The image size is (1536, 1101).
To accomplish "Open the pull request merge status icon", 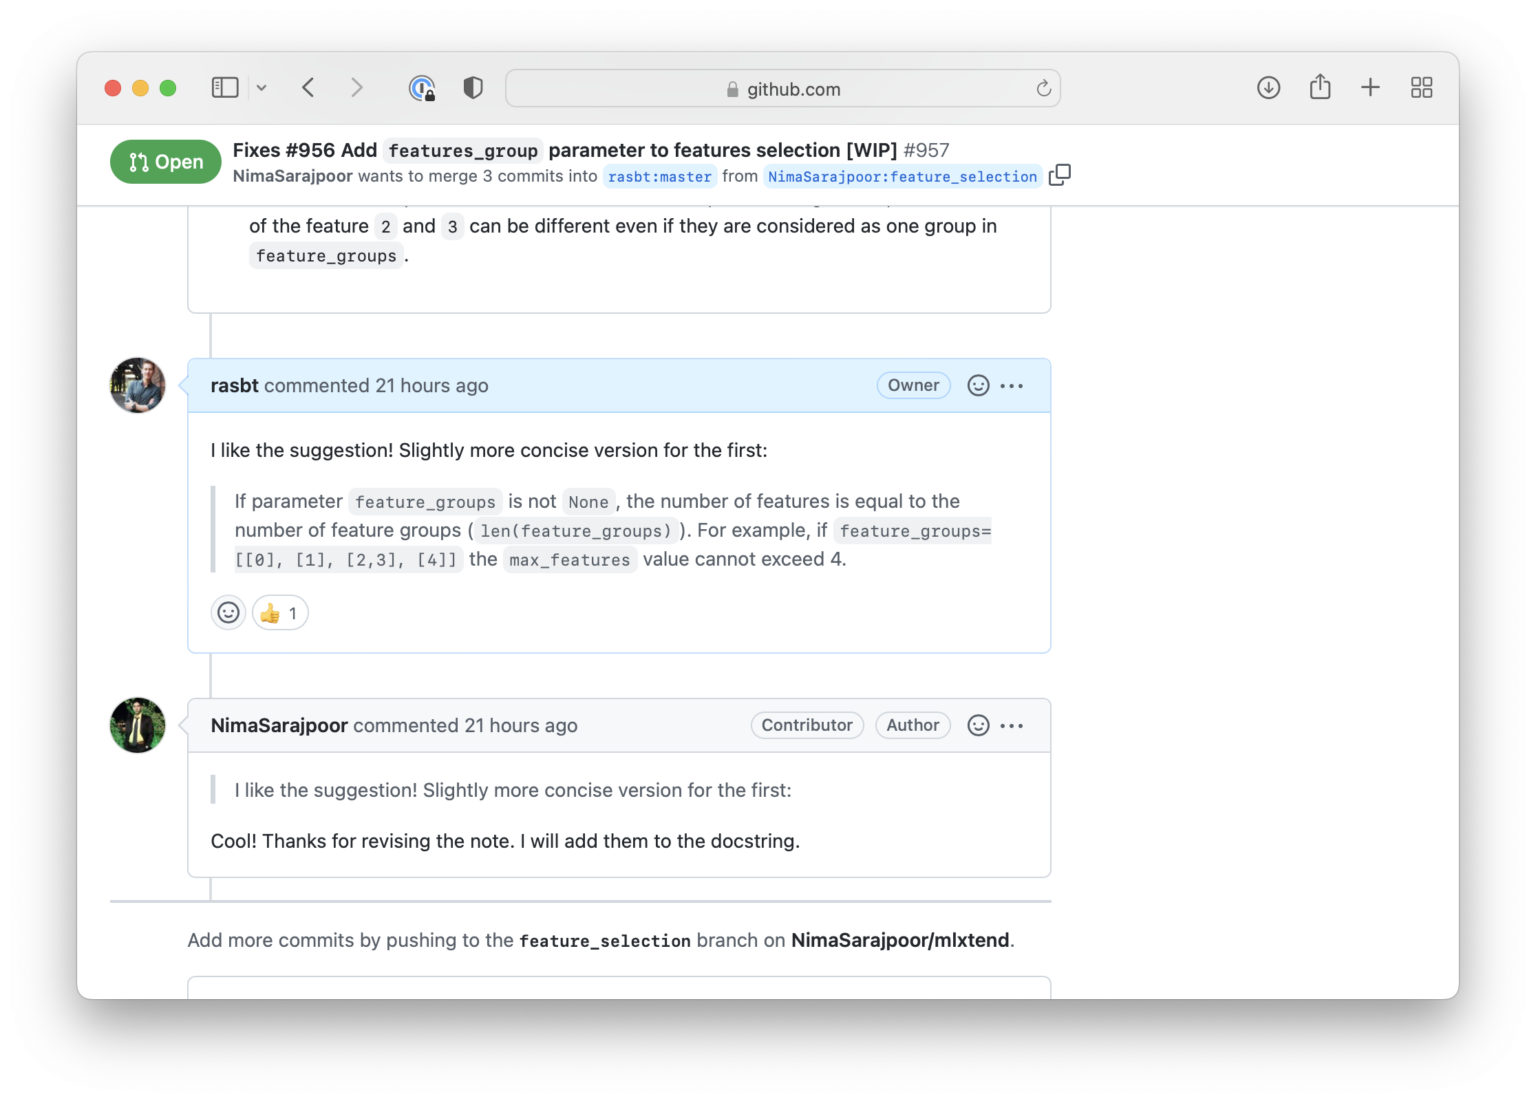I will [x=138, y=161].
